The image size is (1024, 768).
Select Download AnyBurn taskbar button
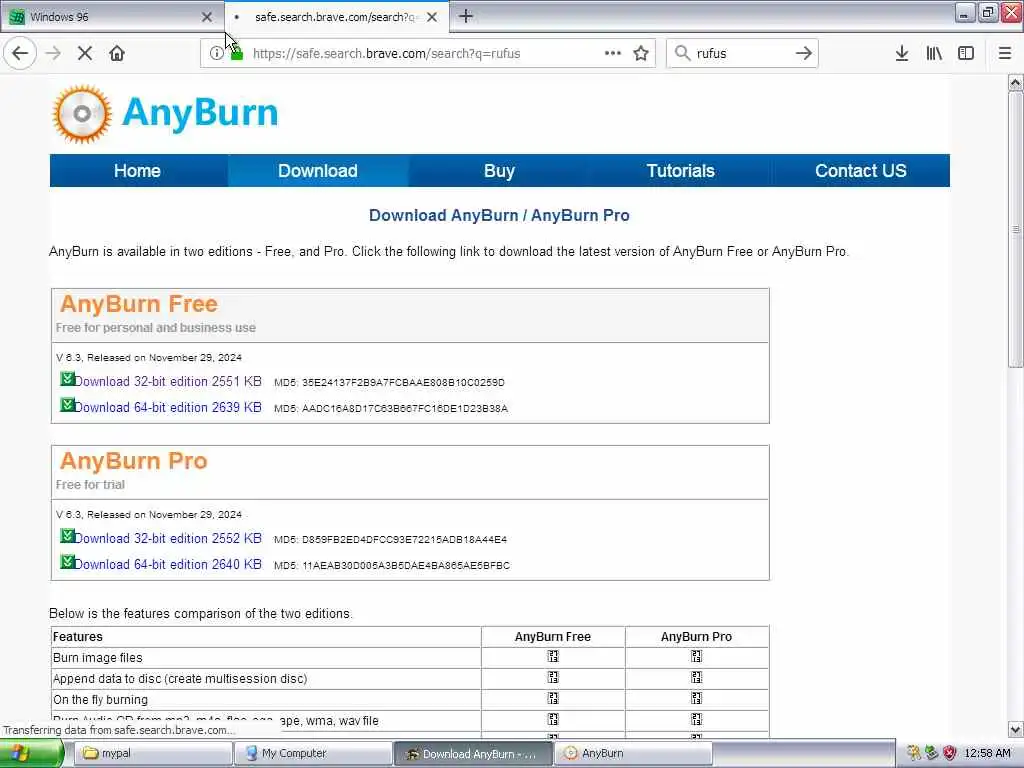473,754
